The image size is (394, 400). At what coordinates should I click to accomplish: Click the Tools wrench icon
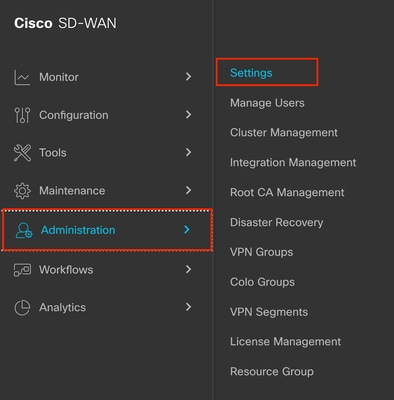coord(22,153)
